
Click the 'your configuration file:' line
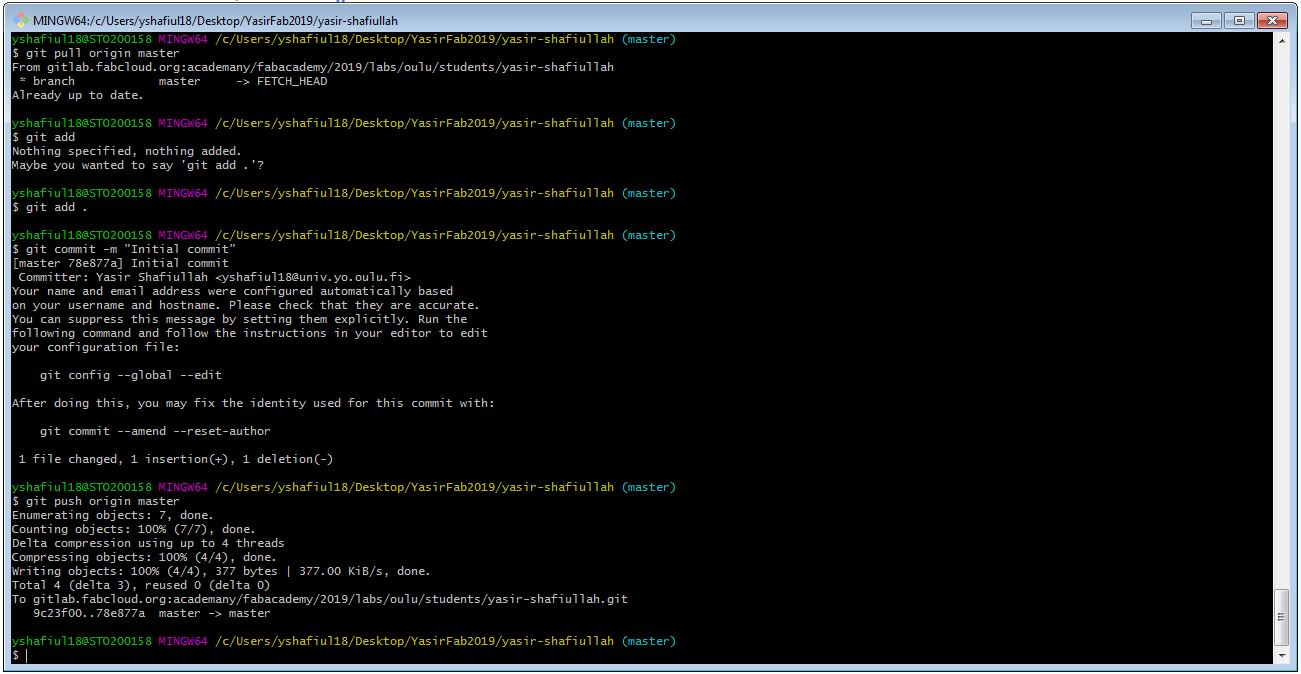[x=96, y=348]
